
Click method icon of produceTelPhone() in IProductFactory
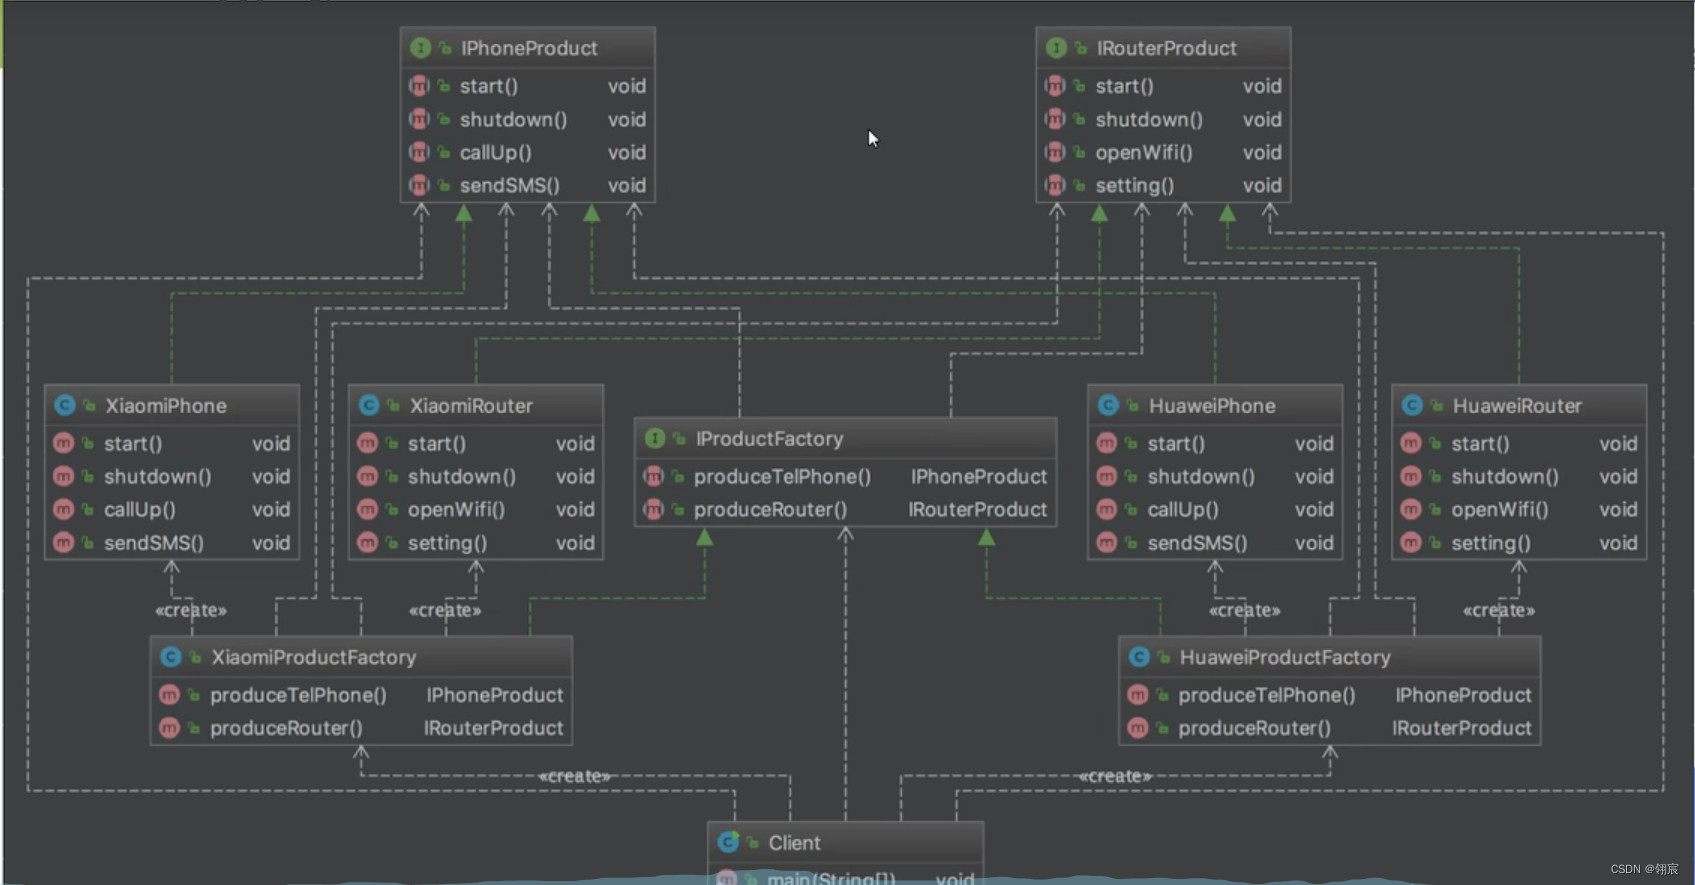654,476
